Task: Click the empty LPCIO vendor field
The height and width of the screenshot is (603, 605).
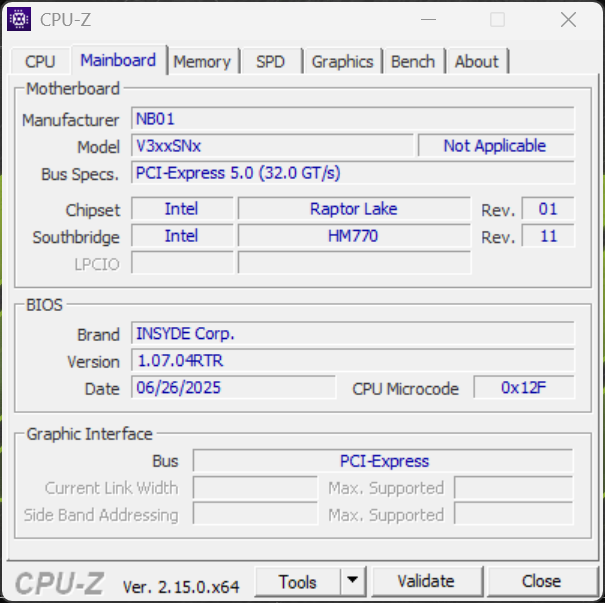Action: click(x=182, y=263)
